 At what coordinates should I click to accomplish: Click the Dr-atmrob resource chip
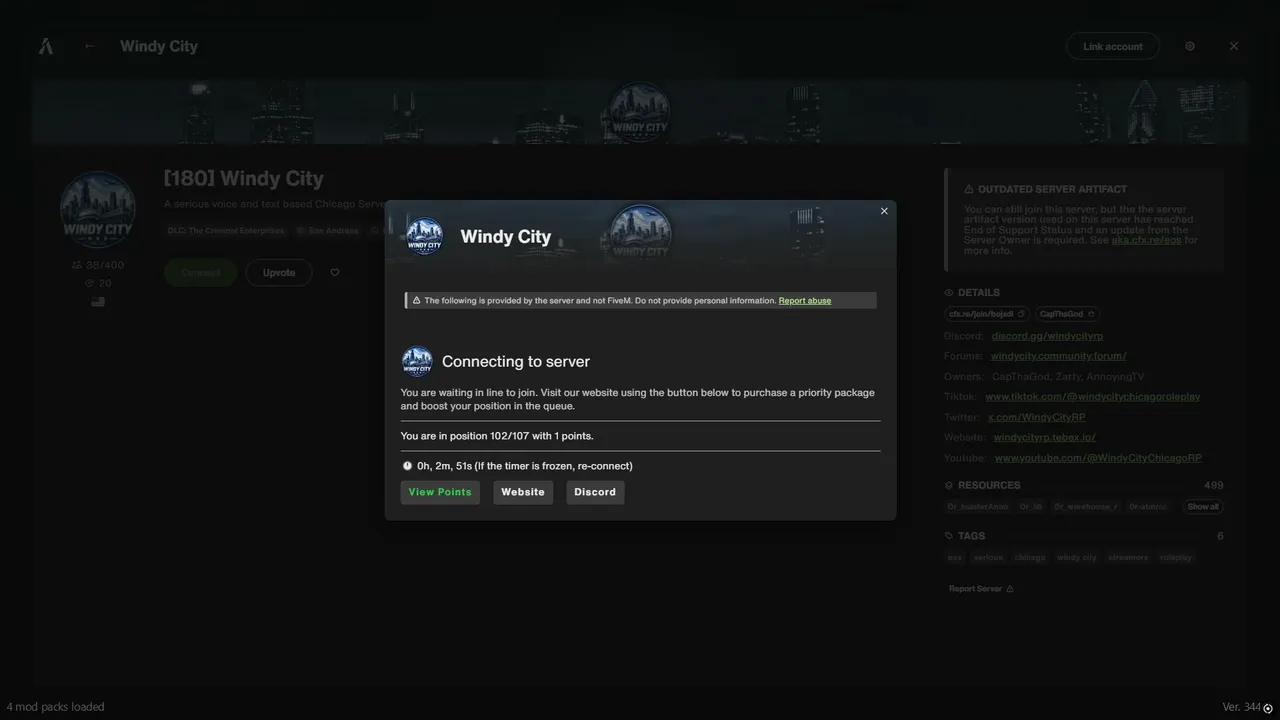(x=1148, y=507)
